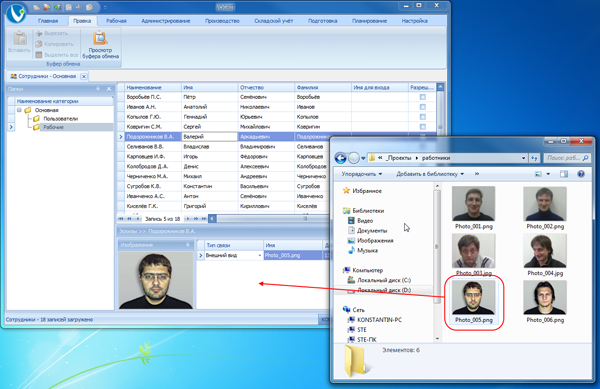Open view options dropdown arrow in Explorer
600x389 pixels.
pos(548,174)
